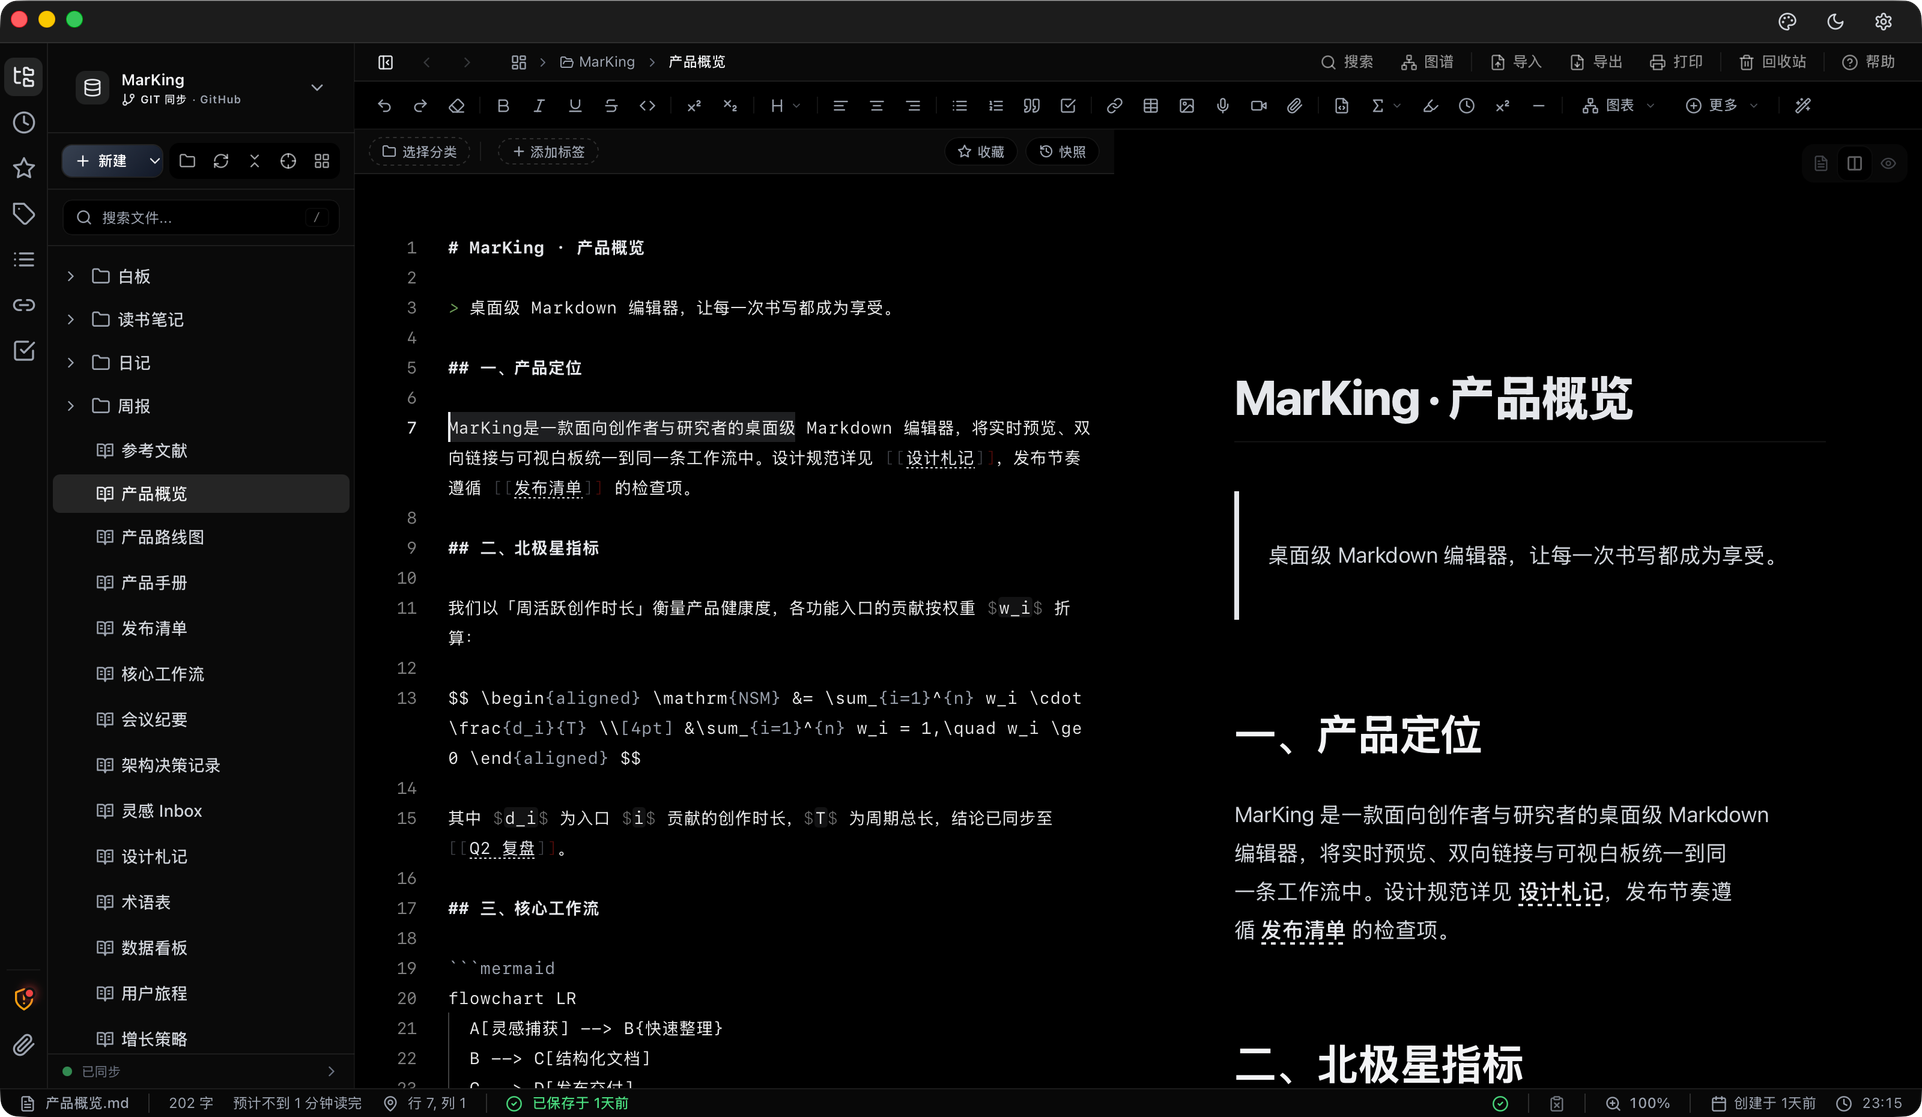Open the 图谱 graph view

click(x=1427, y=62)
